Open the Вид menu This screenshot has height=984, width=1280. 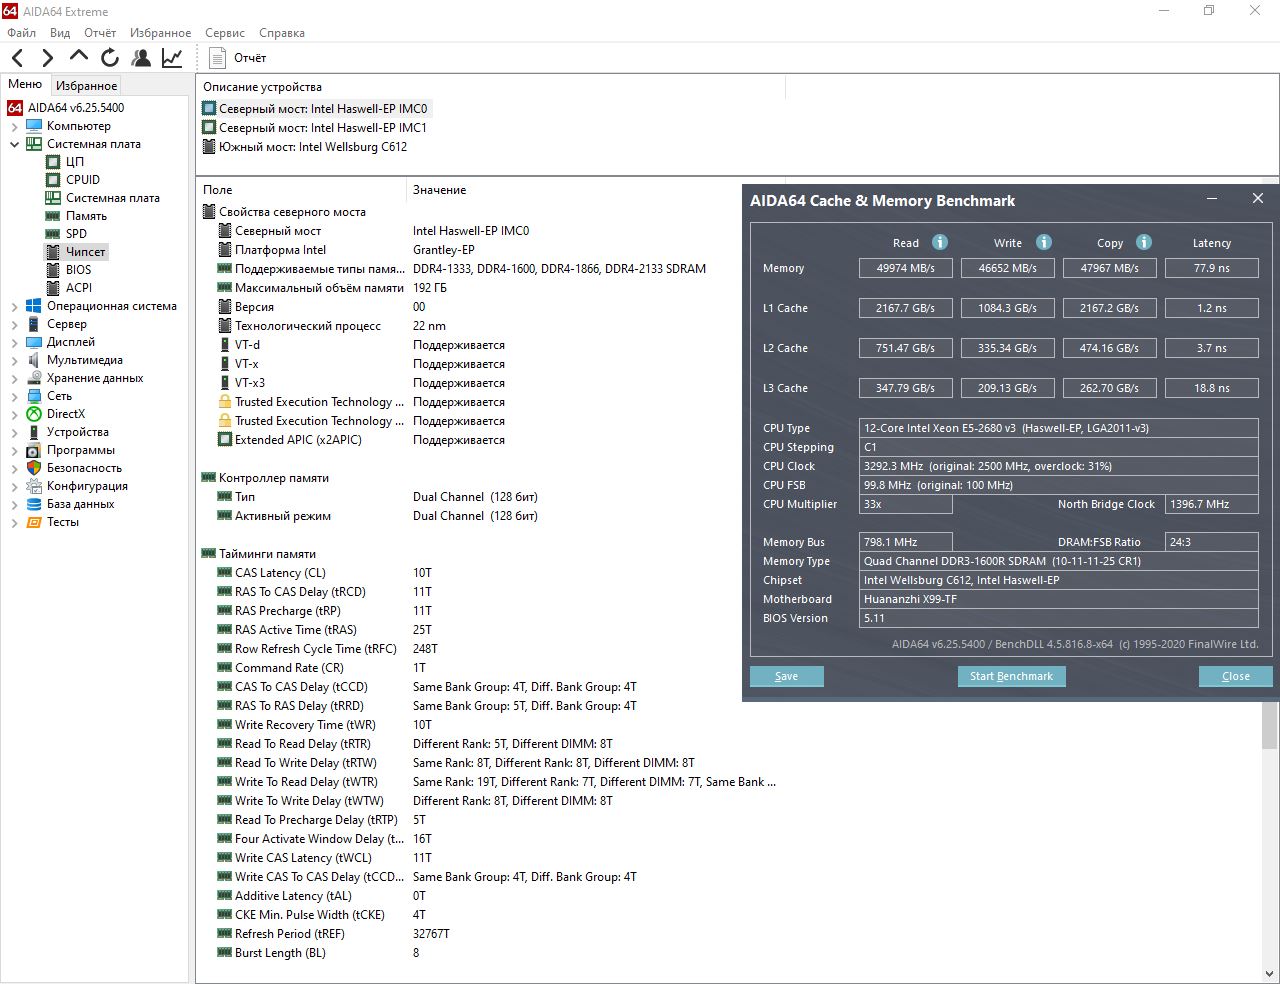(60, 33)
